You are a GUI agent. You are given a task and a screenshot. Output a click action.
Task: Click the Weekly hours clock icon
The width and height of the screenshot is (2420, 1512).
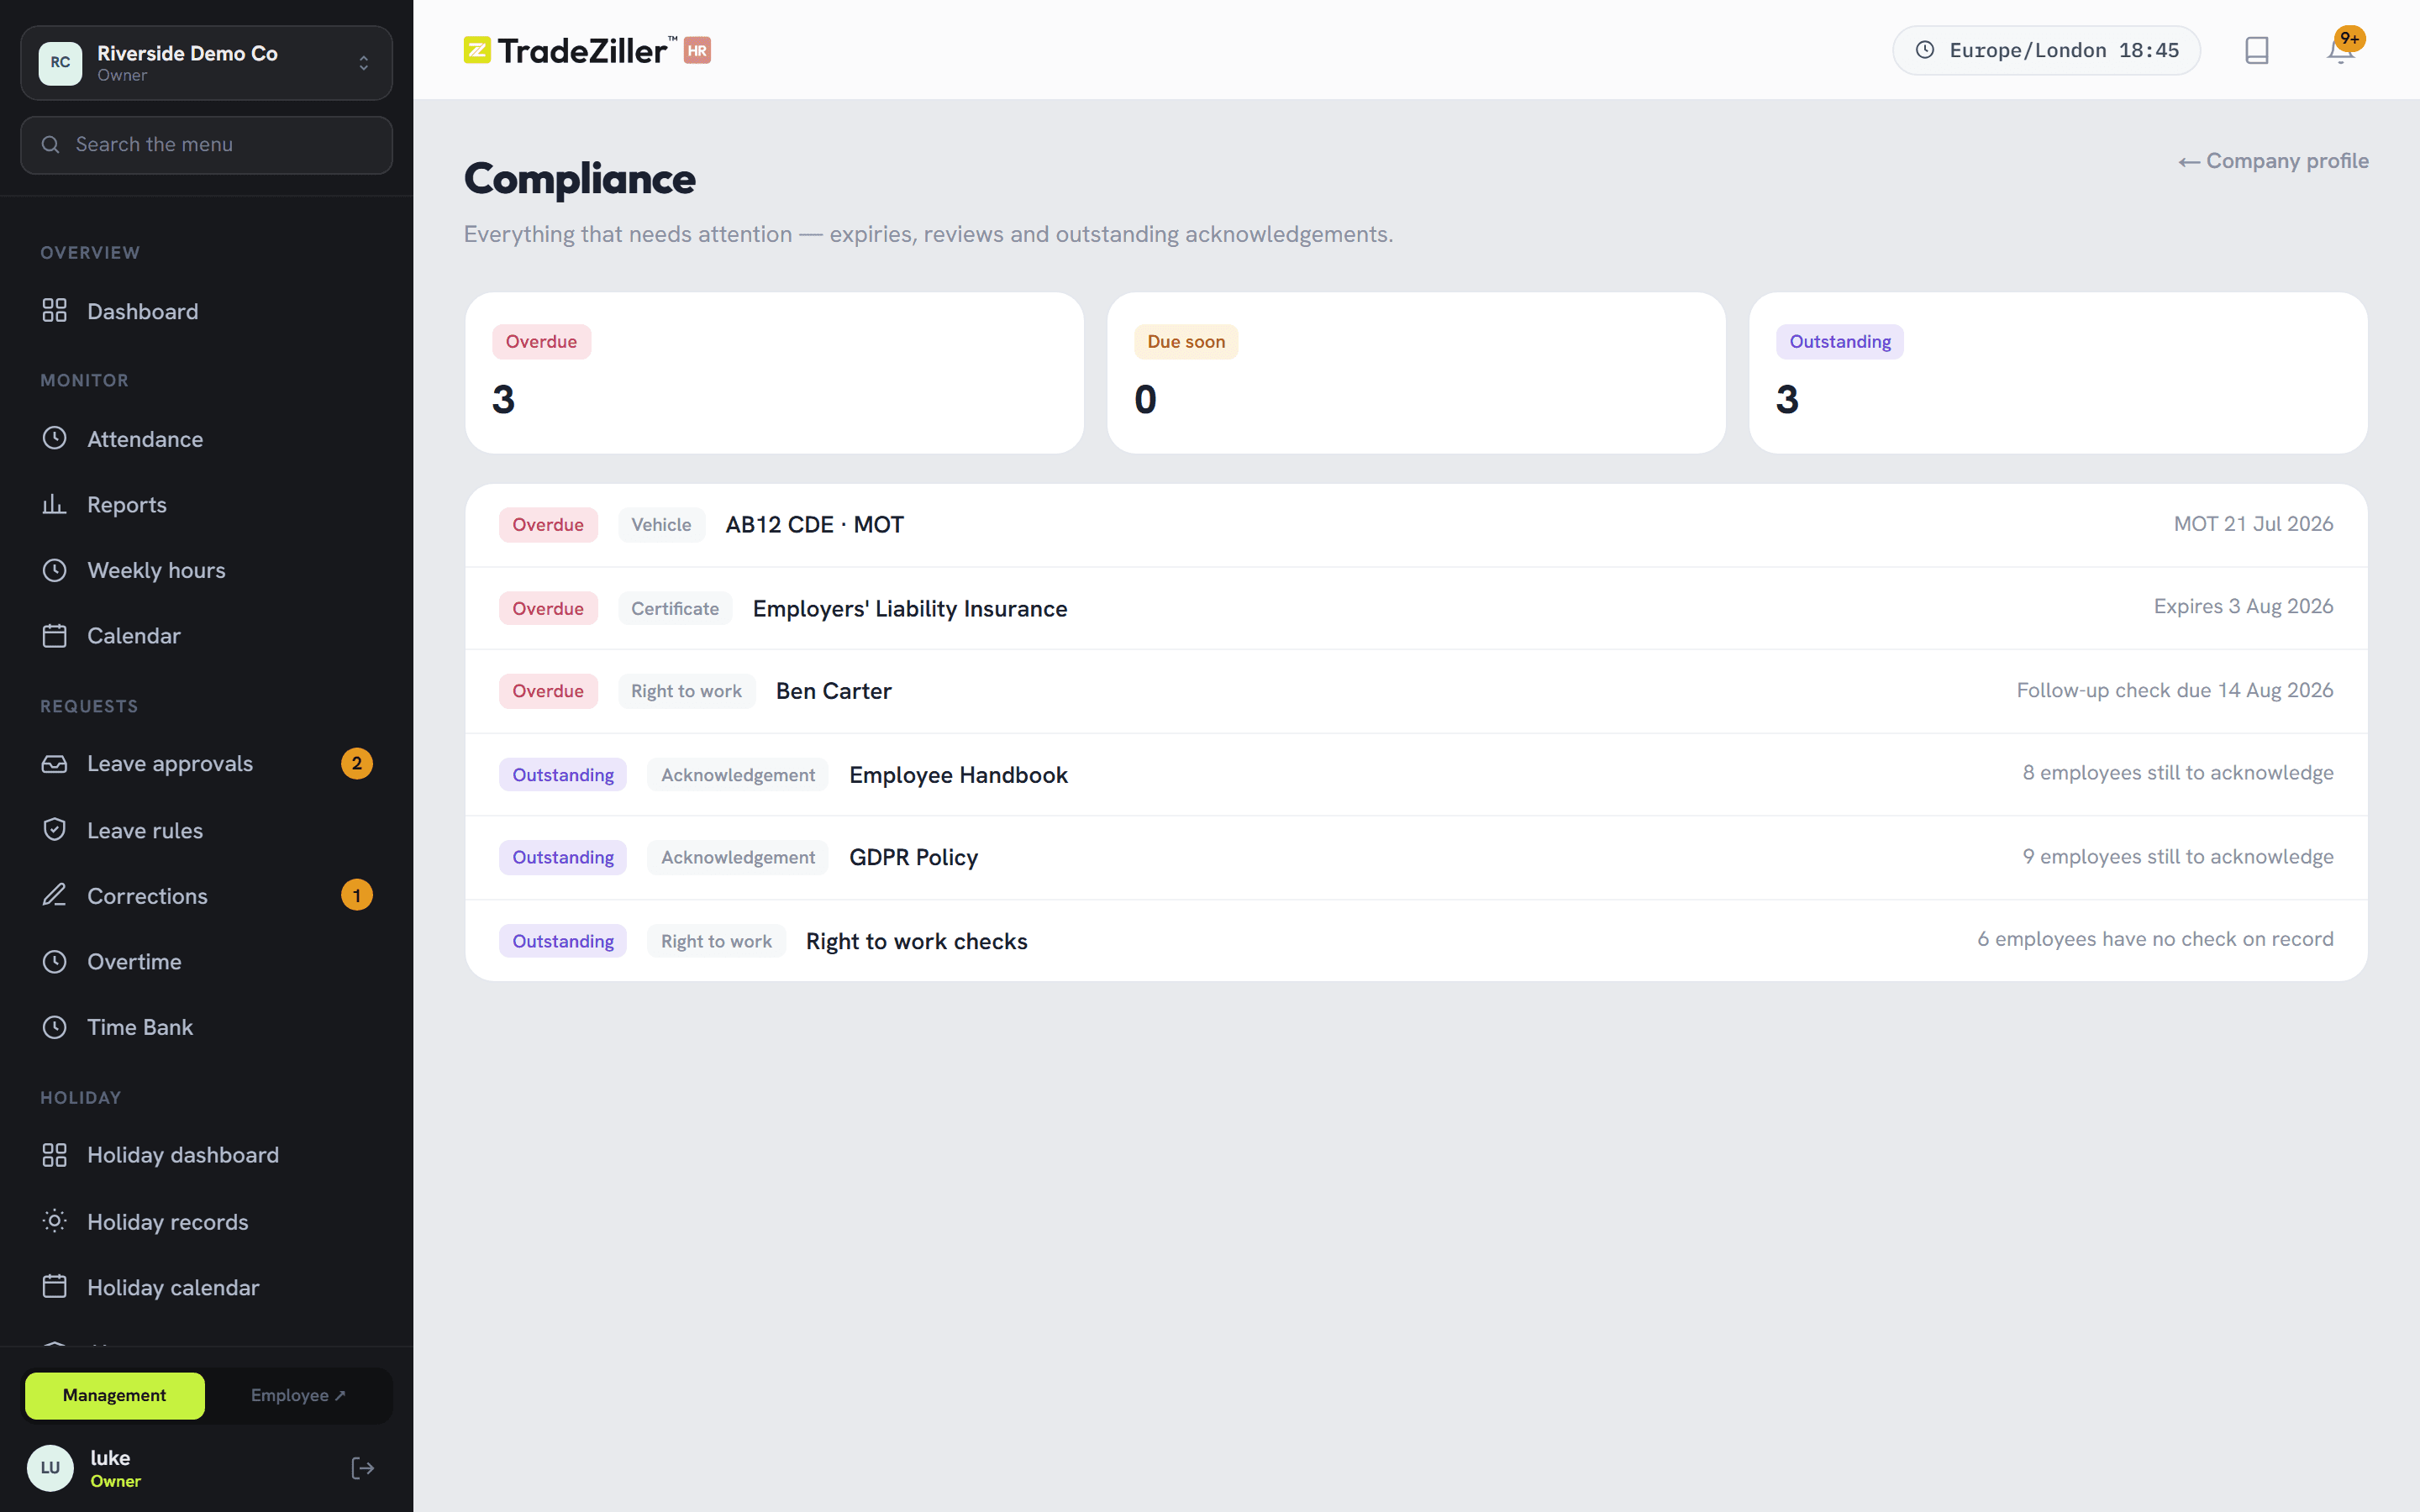click(55, 570)
